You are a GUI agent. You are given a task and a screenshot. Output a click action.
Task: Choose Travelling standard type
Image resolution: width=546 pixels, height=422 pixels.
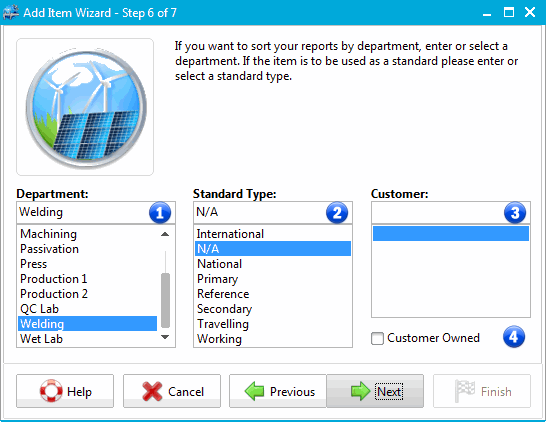273,324
